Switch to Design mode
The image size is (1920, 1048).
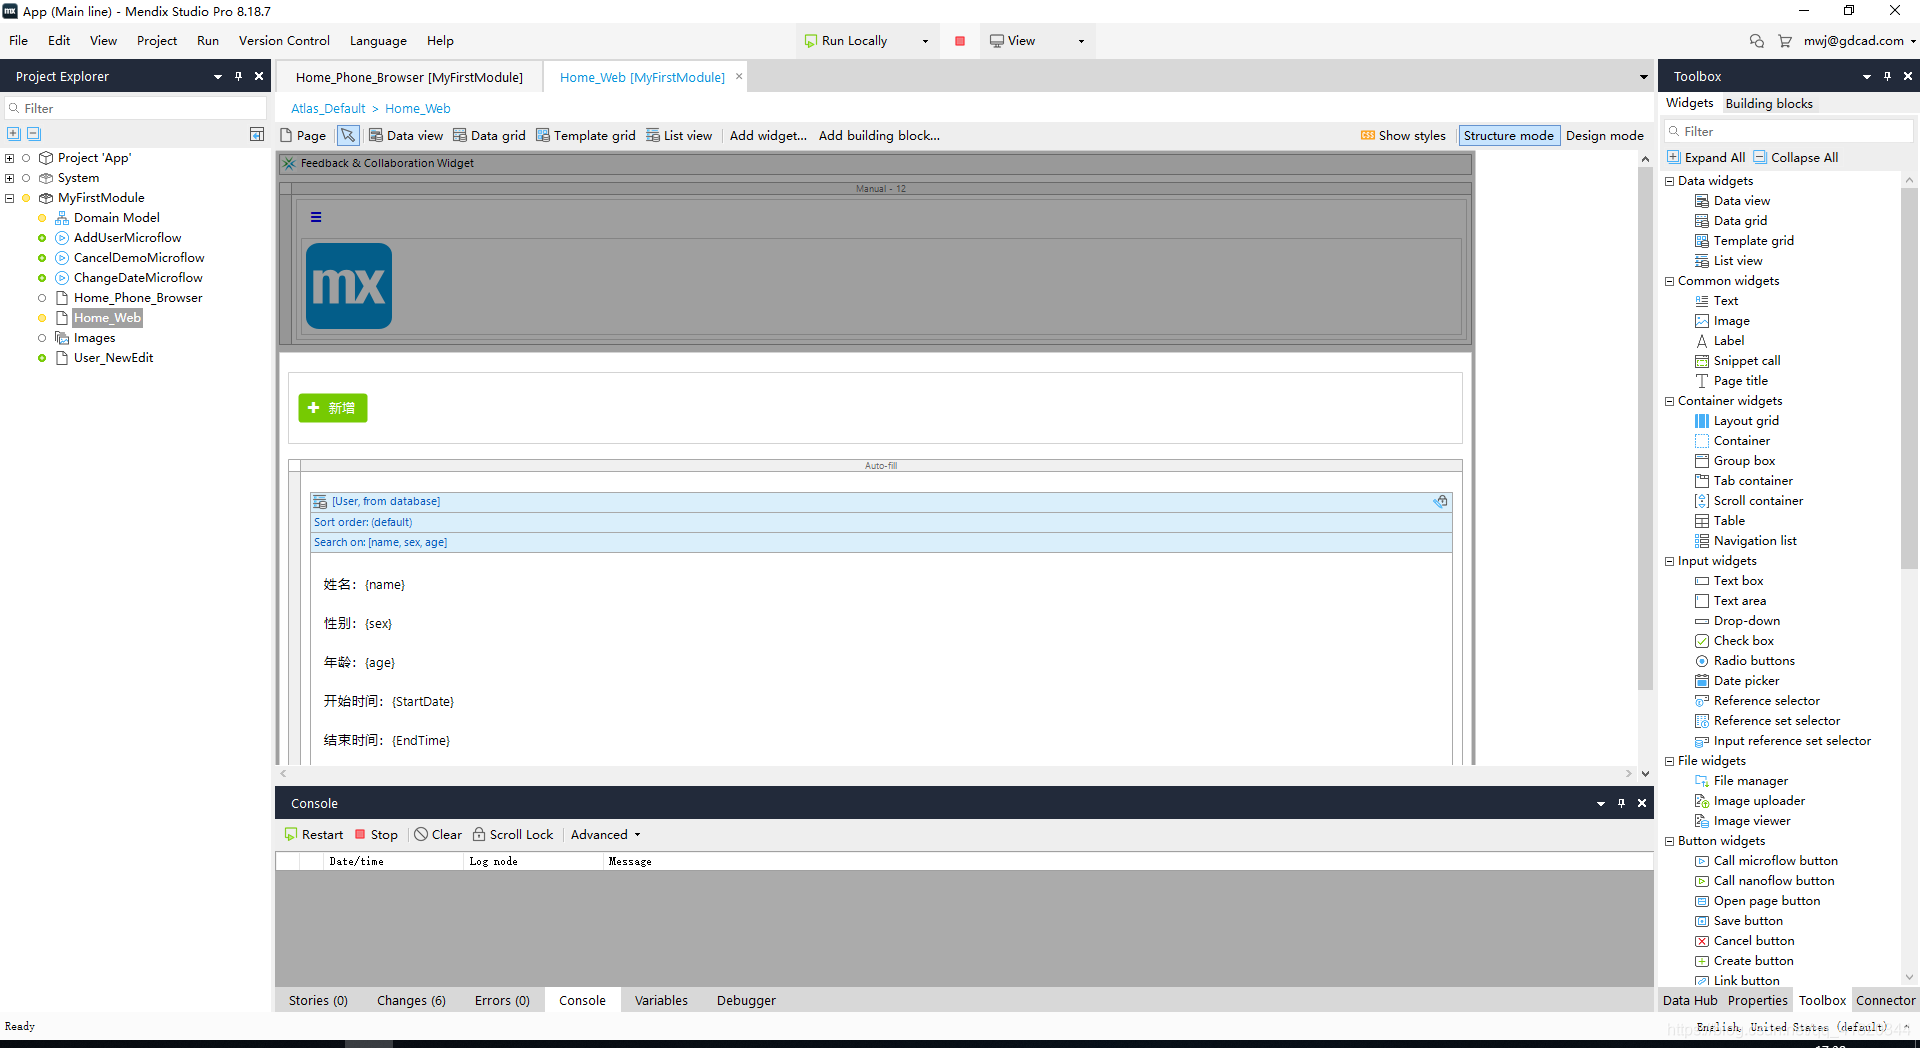pos(1604,135)
